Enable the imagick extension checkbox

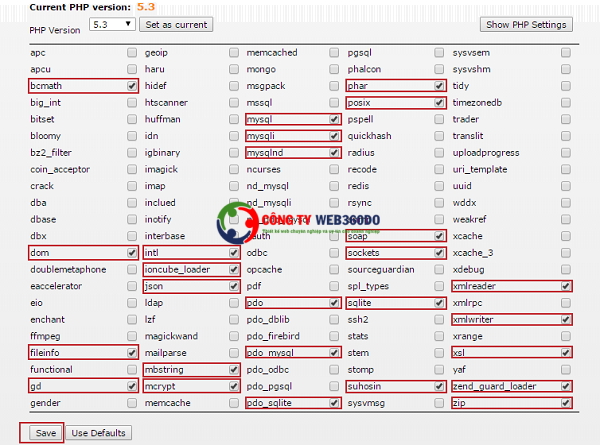pyautogui.click(x=234, y=169)
